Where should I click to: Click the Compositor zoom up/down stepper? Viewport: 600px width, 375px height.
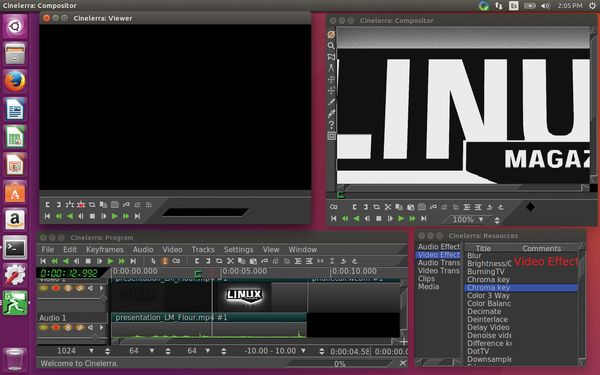point(497,220)
